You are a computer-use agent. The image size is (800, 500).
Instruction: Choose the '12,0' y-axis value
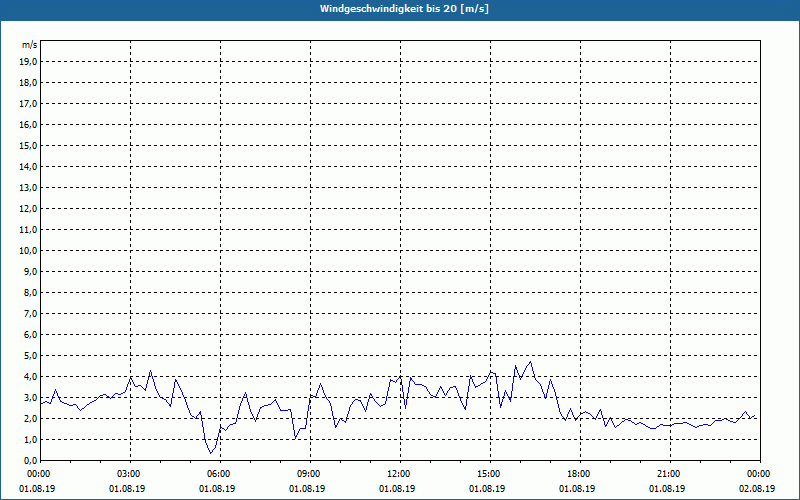click(x=28, y=209)
